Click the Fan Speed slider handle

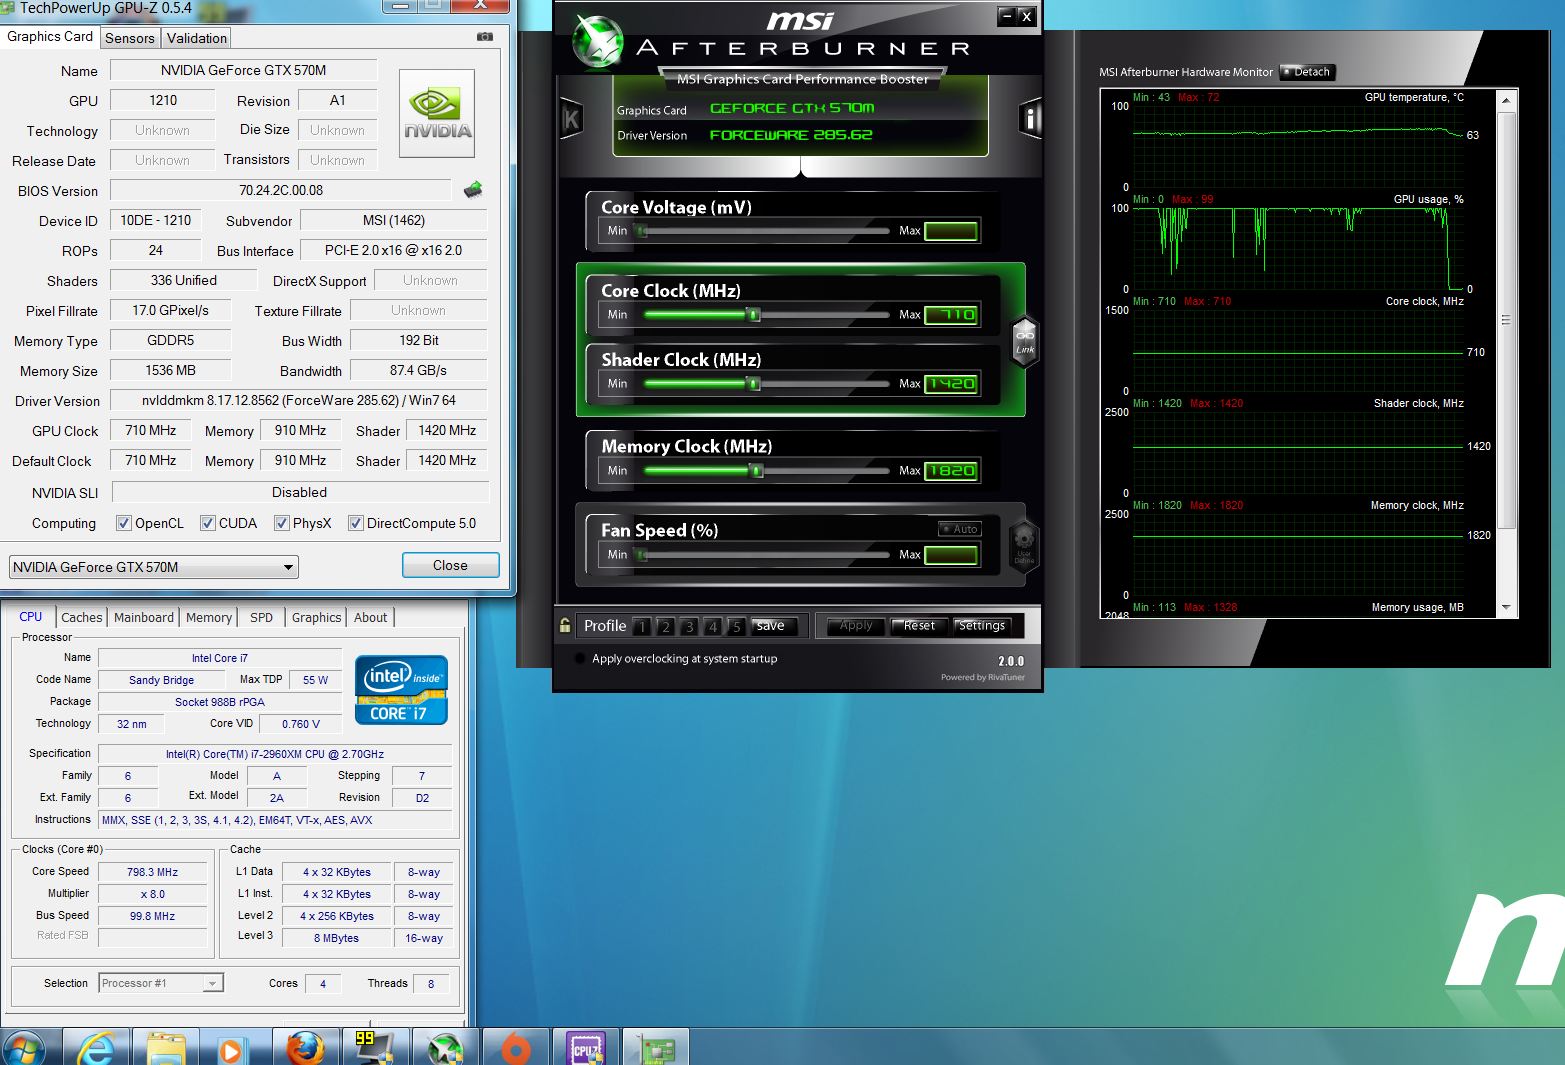641,555
